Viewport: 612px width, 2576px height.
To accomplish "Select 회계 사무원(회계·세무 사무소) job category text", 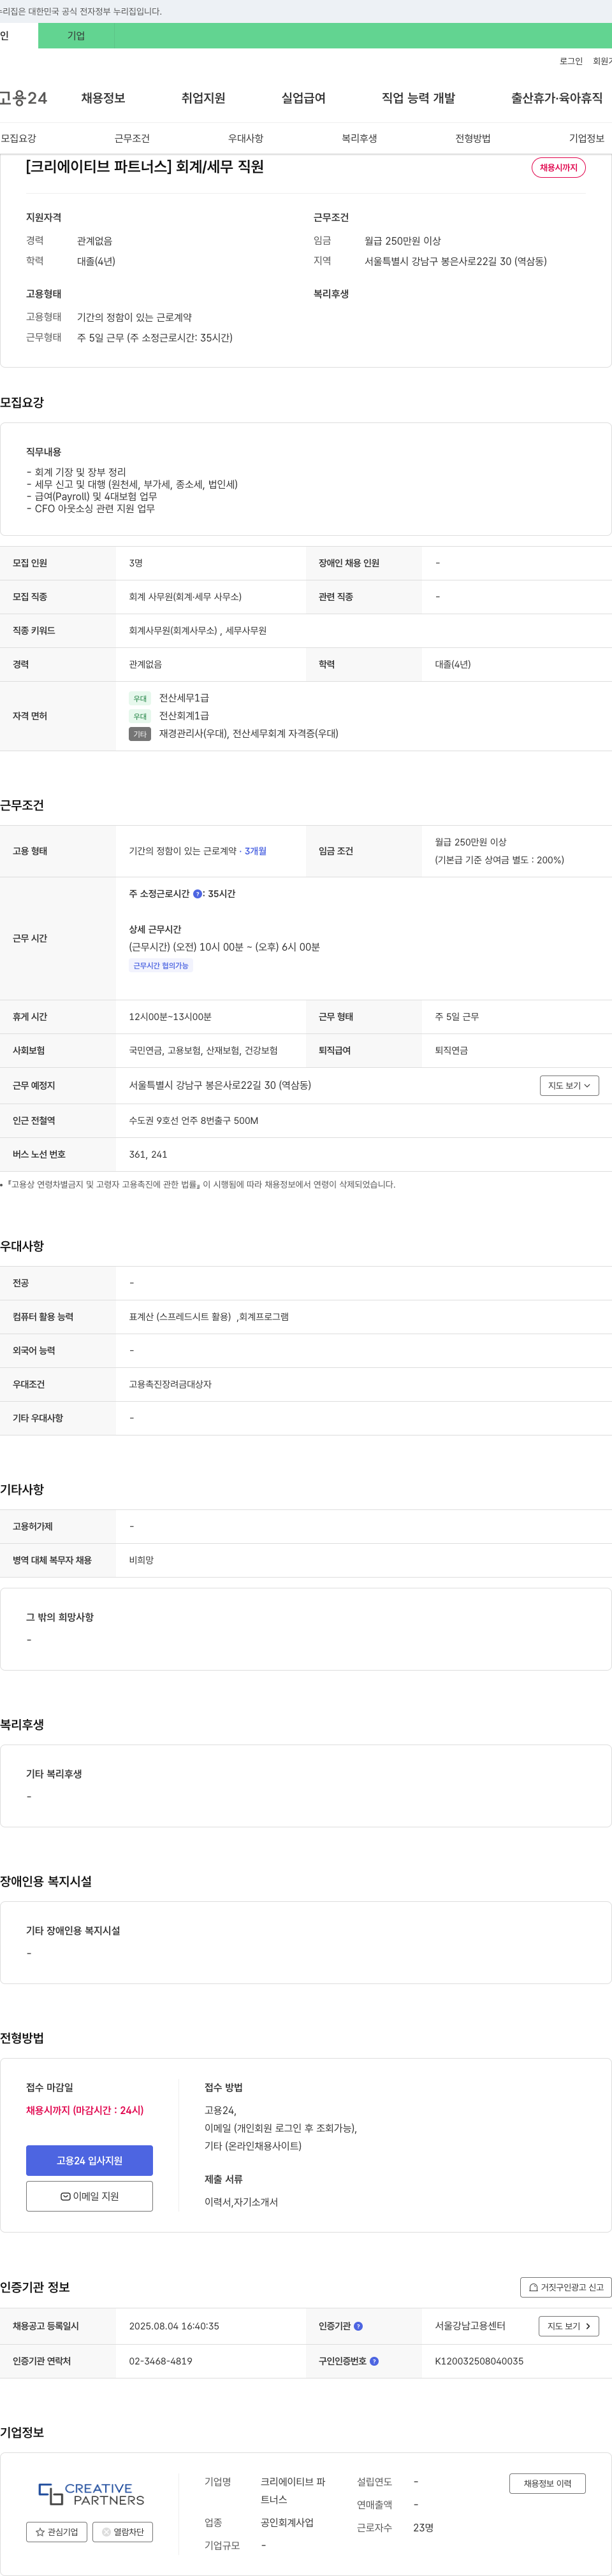I will 185,597.
